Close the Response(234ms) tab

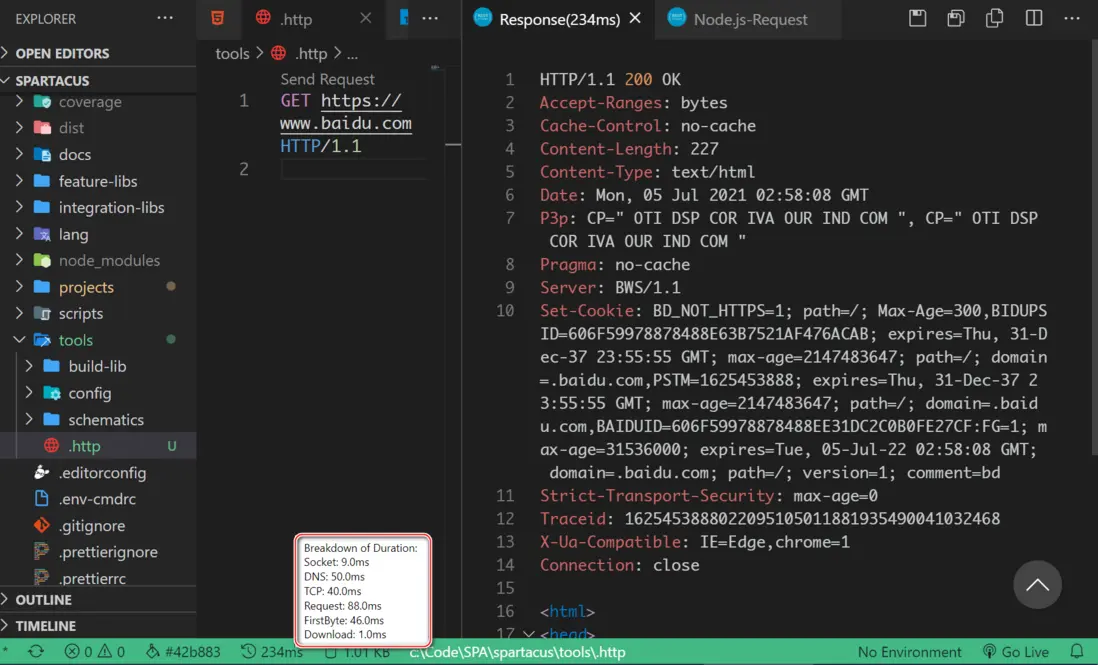click(x=635, y=18)
